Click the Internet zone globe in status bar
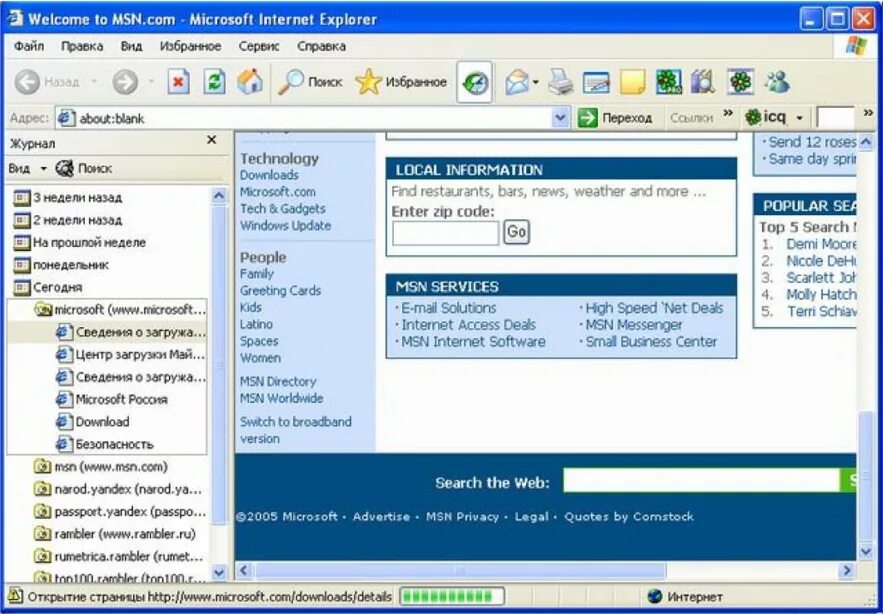The height and width of the screenshot is (614, 883). 654,597
